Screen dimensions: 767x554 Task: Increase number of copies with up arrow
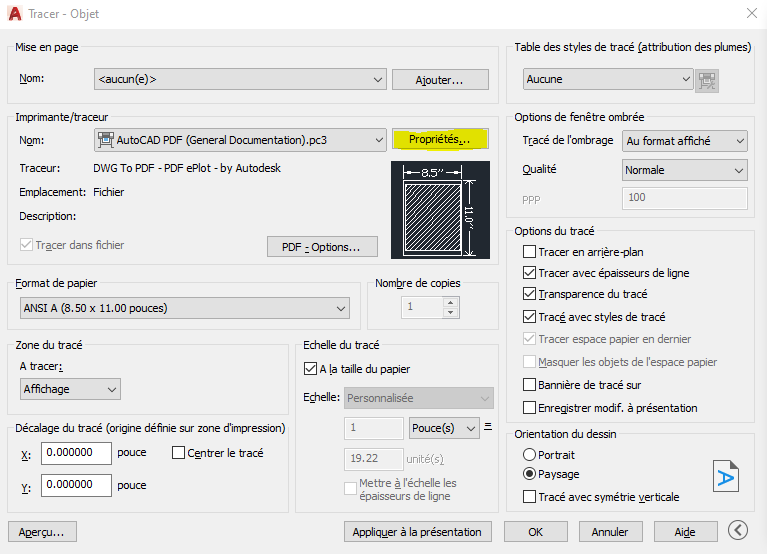click(451, 302)
